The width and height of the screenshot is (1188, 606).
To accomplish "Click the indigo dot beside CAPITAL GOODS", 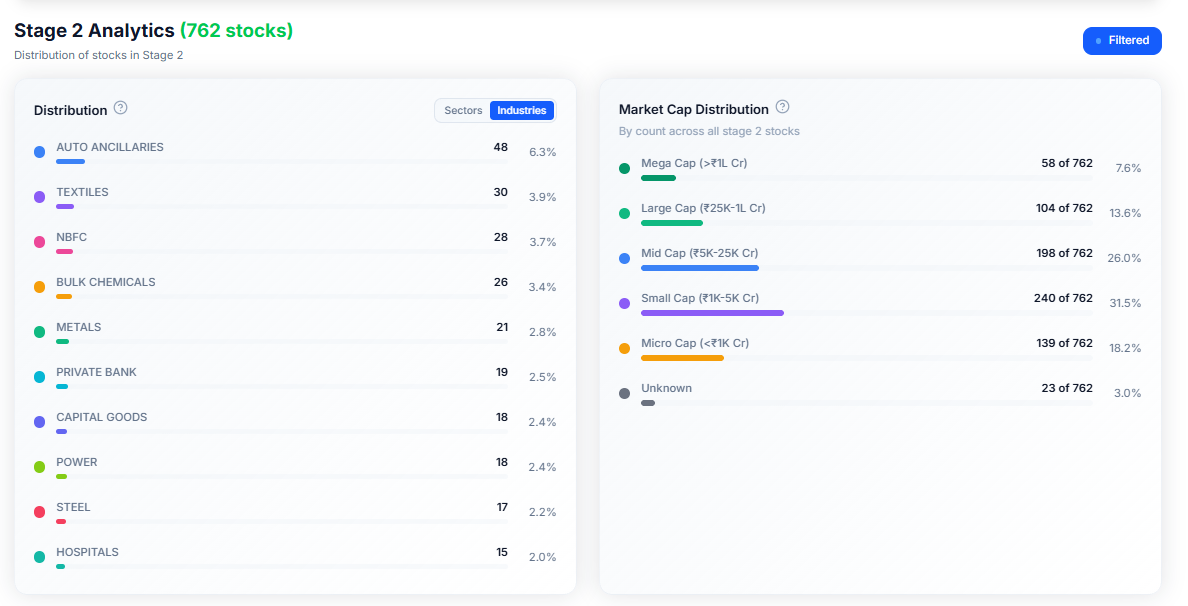I will [x=39, y=422].
